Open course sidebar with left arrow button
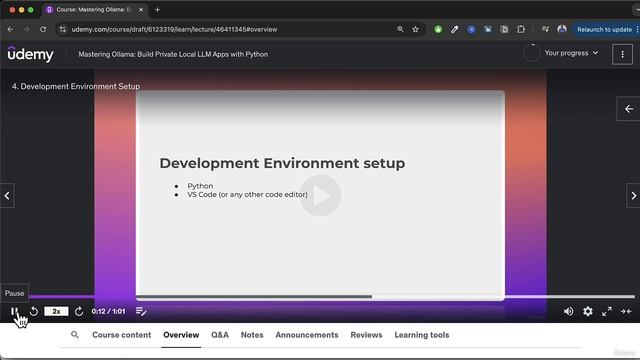 (x=629, y=109)
